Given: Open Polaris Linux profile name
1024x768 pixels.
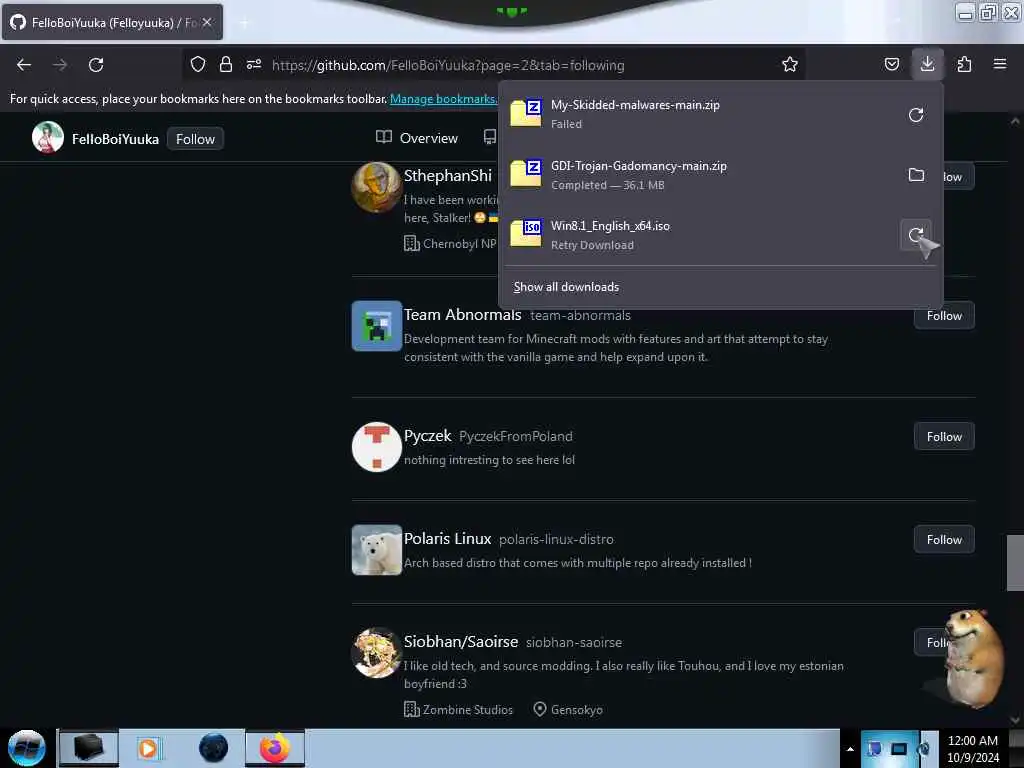Looking at the screenshot, I should point(447,539).
